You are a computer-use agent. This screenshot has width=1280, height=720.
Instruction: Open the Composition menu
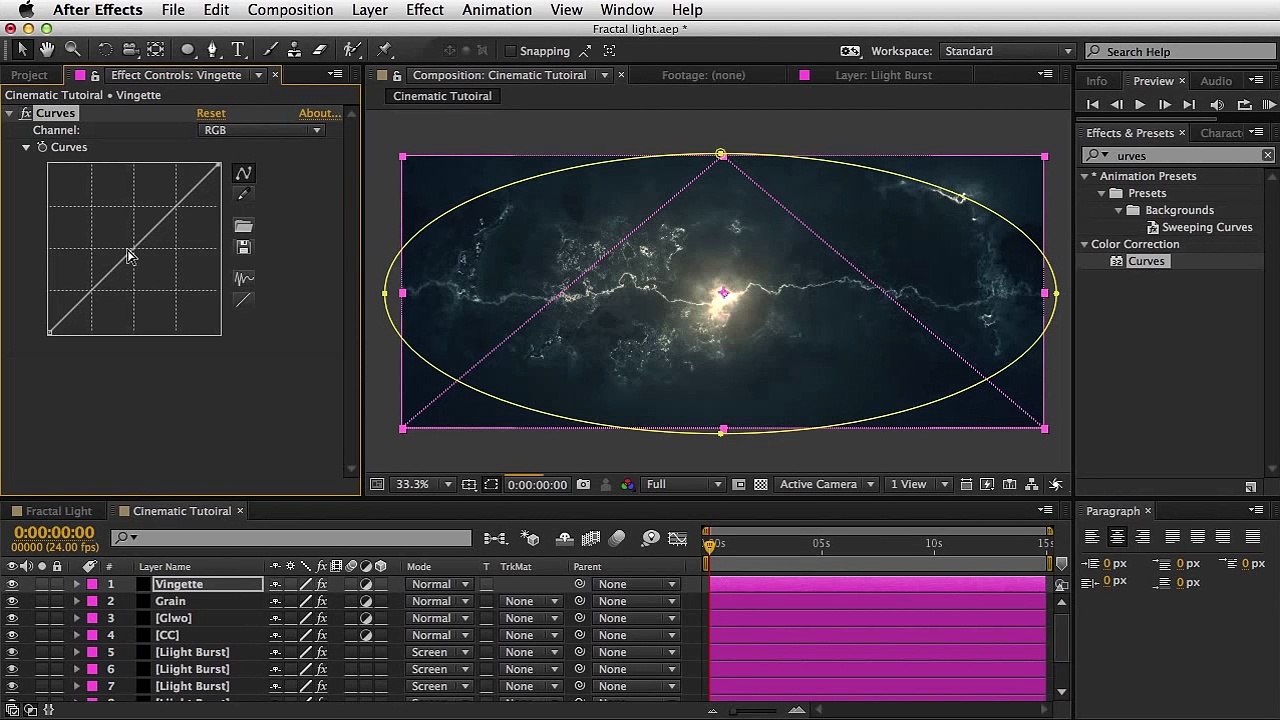(x=290, y=10)
